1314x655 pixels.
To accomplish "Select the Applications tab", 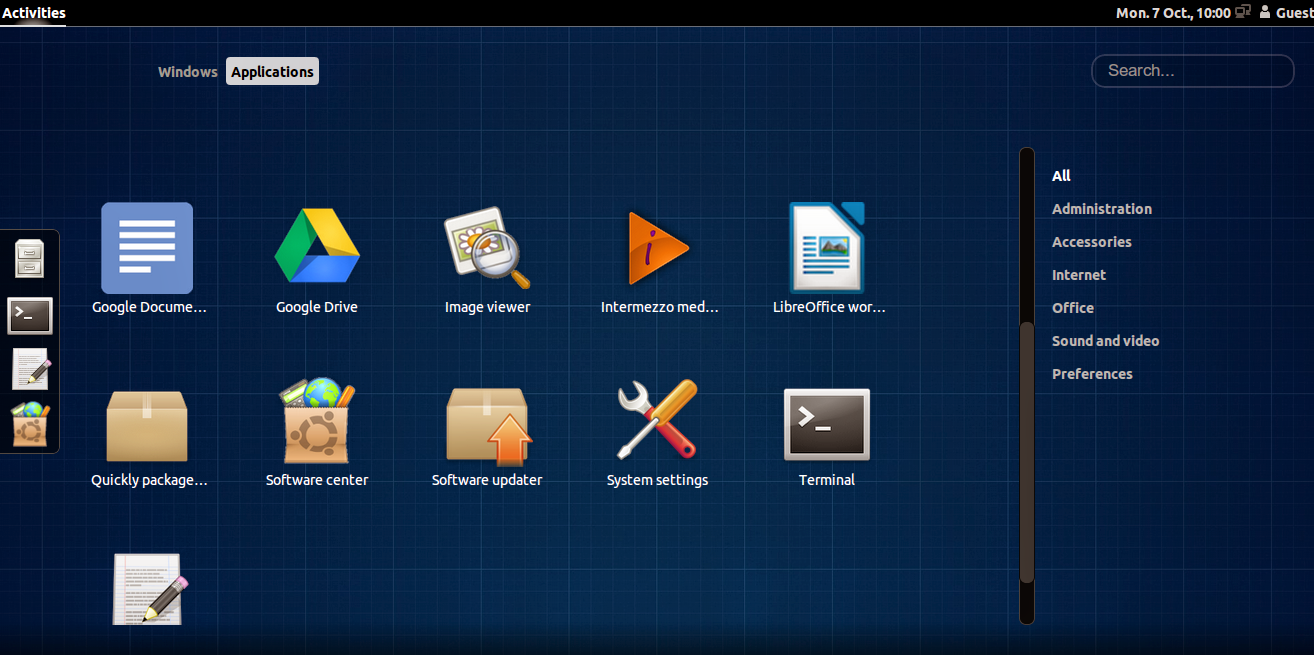I will [272, 71].
